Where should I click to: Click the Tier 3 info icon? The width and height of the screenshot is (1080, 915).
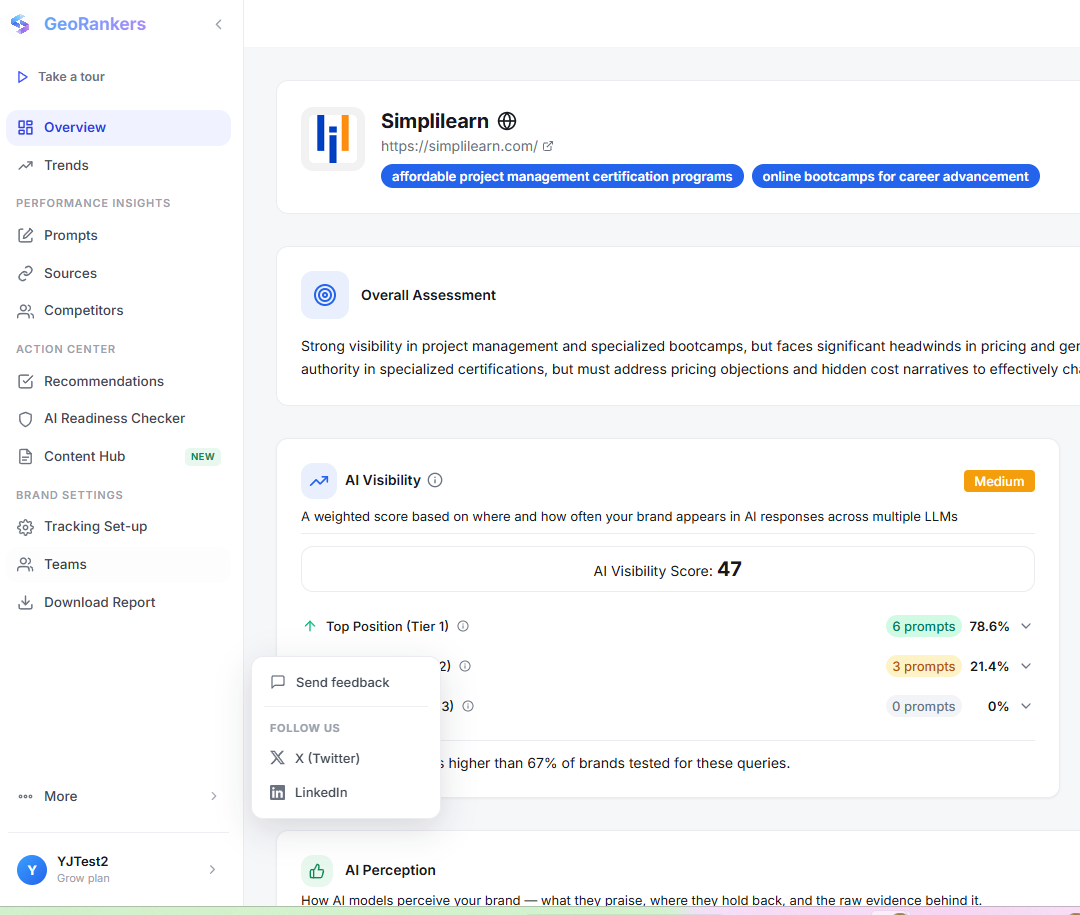click(468, 706)
